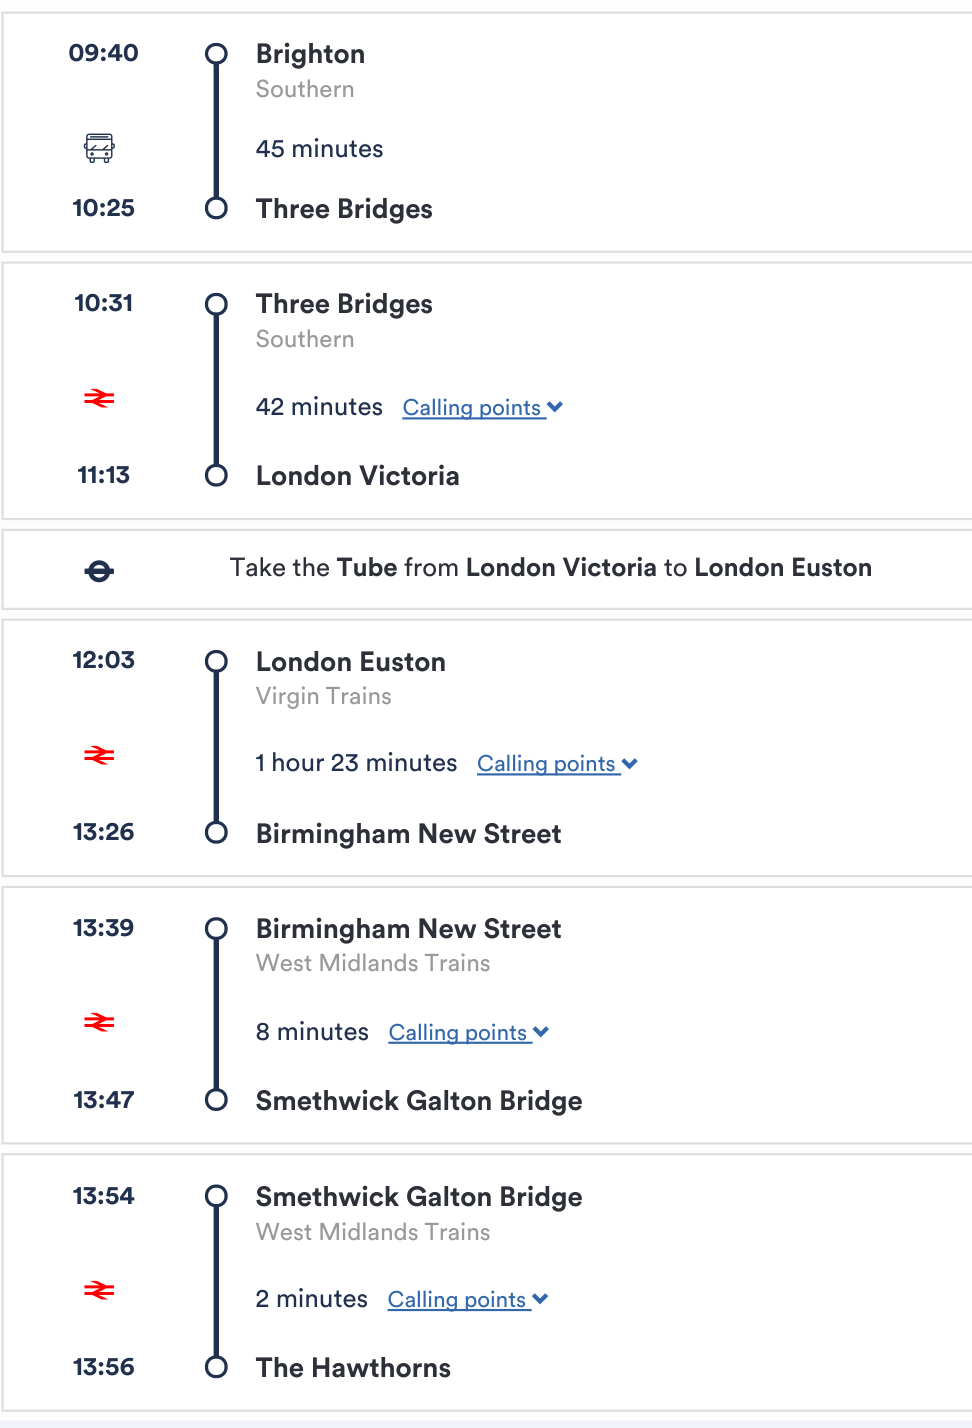
Task: Click the Tube roundel icon
Action: (99, 571)
